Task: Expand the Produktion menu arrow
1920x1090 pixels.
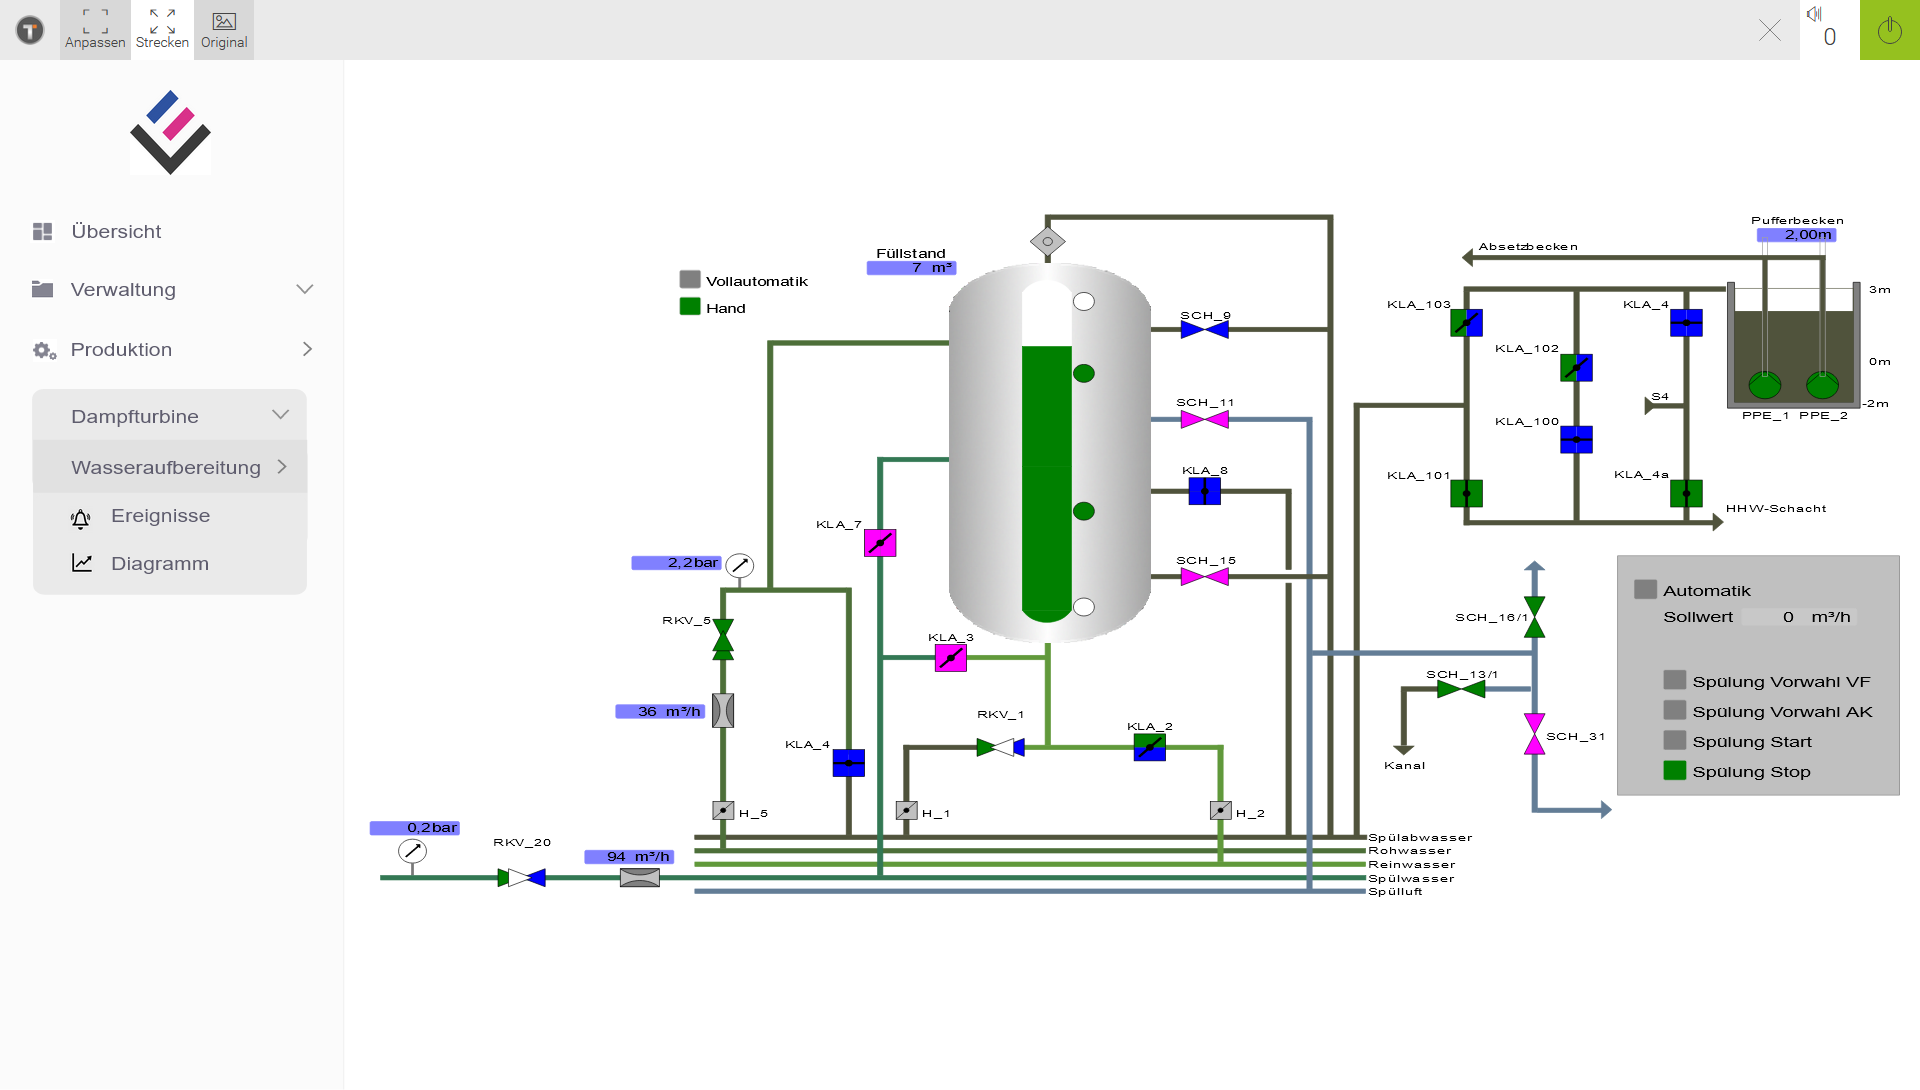Action: coord(307,349)
